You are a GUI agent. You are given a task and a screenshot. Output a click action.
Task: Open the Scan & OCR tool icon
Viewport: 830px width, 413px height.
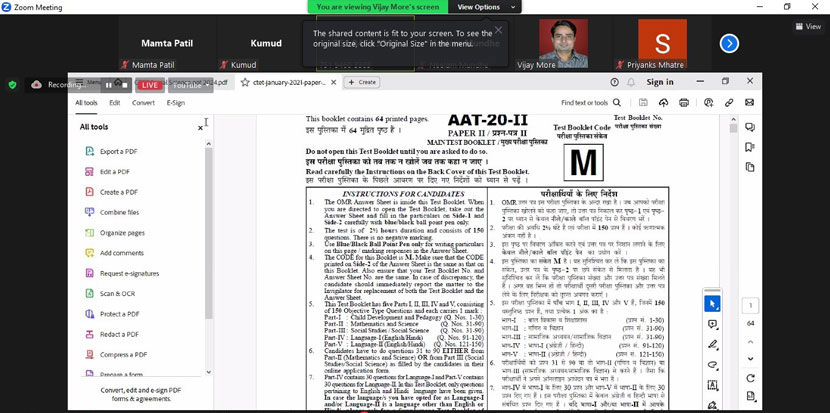coord(89,293)
